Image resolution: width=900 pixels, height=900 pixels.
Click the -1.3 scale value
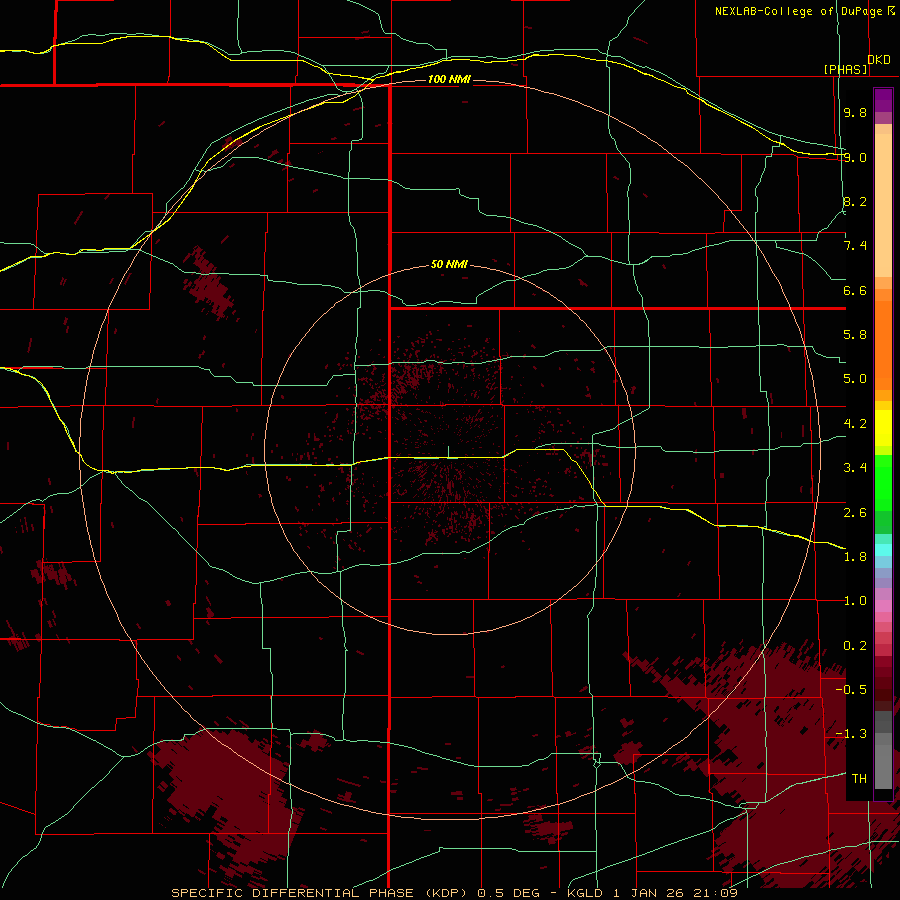851,734
